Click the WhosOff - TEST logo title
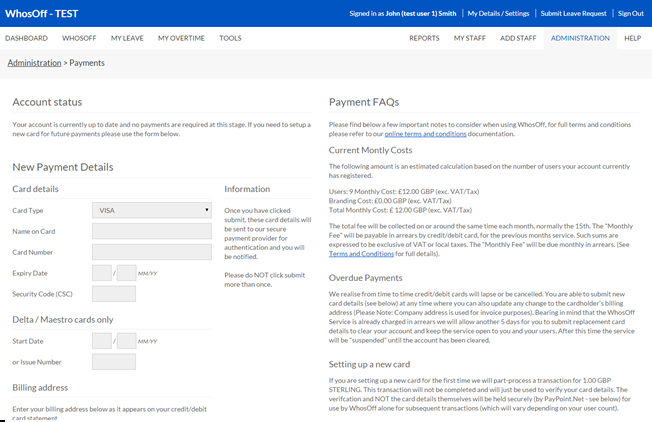The width and height of the screenshot is (652, 422). coord(42,14)
